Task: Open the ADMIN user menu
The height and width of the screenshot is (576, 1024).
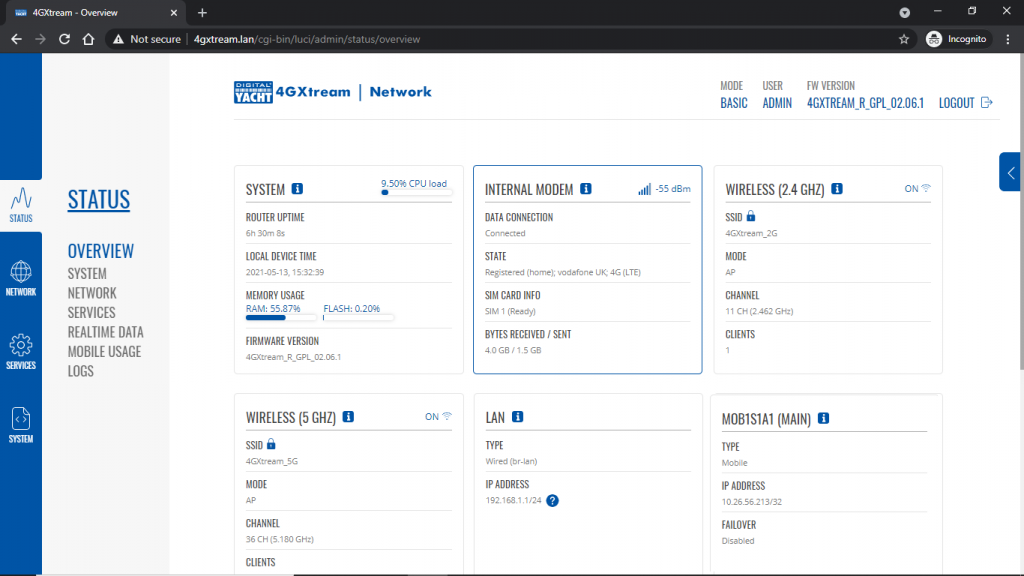Action: (x=777, y=103)
